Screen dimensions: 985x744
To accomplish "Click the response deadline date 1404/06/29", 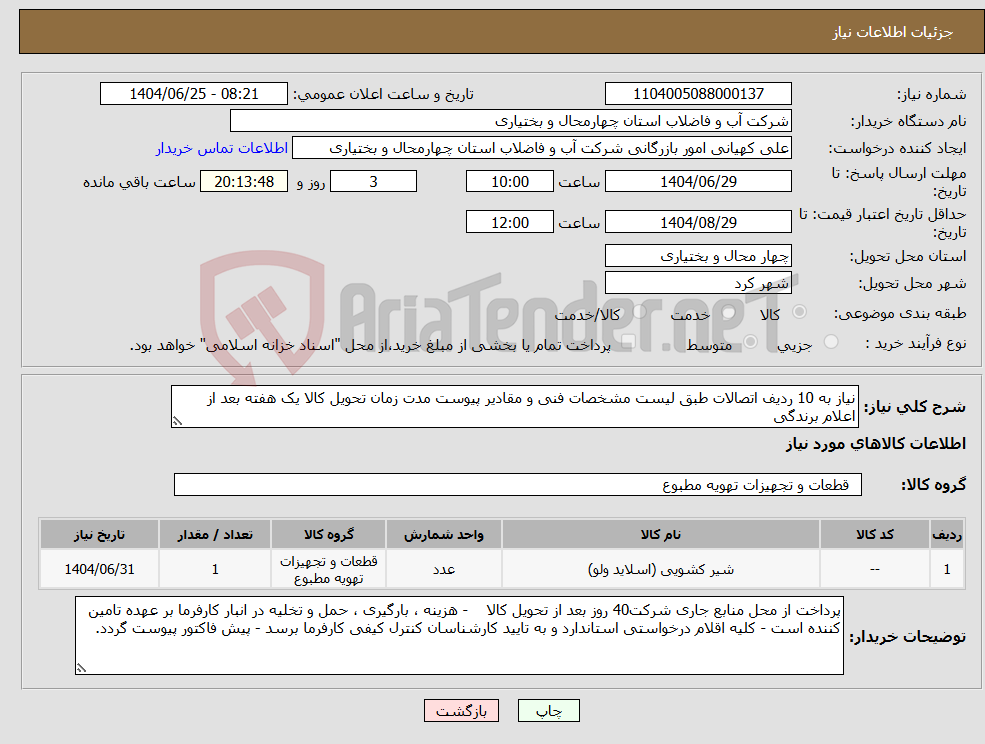I will [x=698, y=182].
